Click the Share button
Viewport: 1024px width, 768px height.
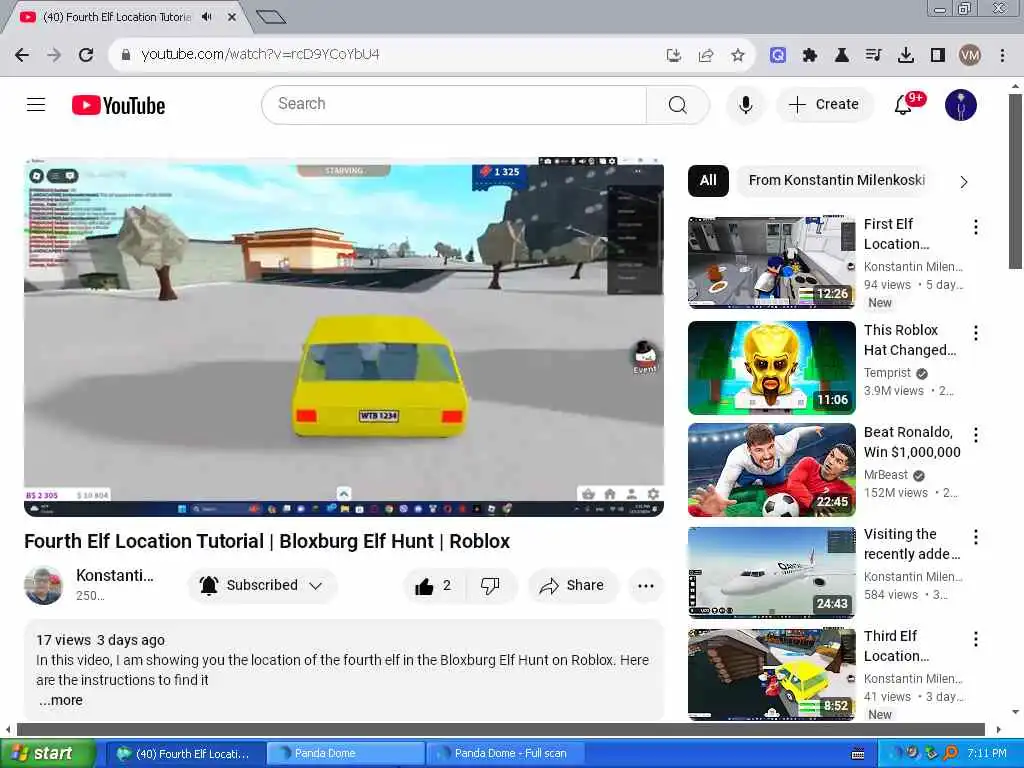pos(572,586)
